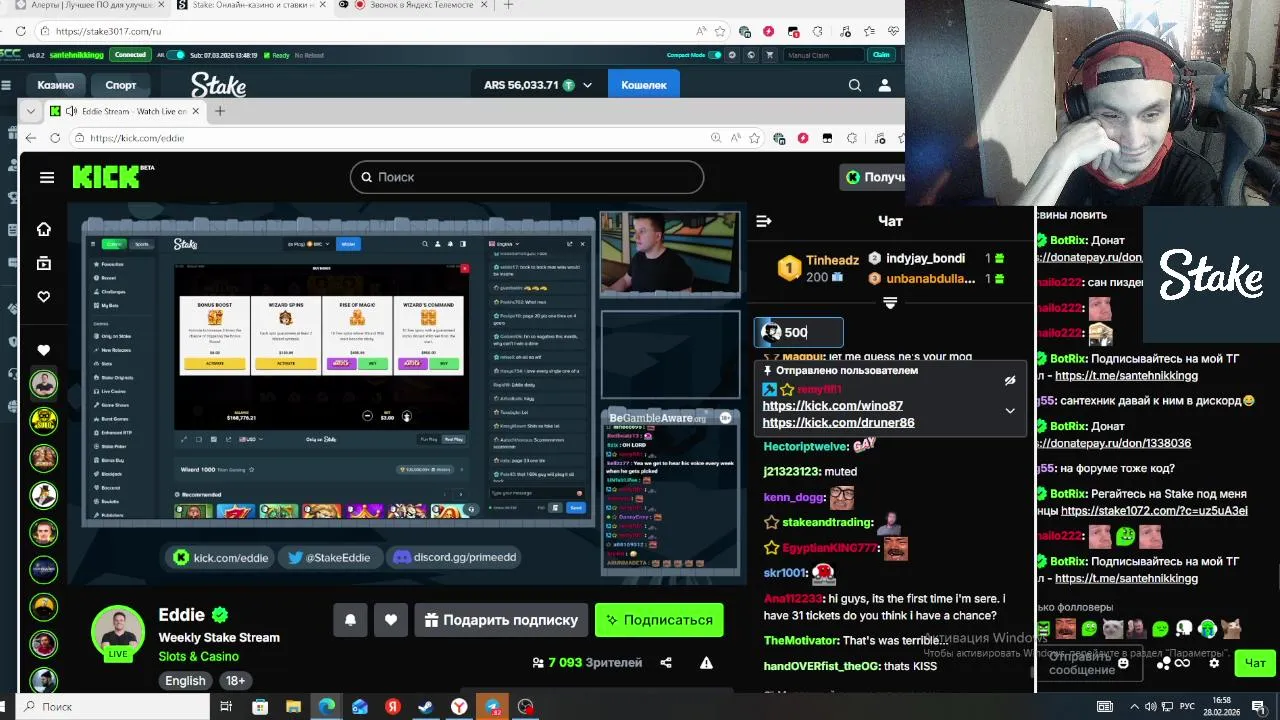This screenshot has width=1280, height=720.
Task: Open Telegram from the taskbar
Action: [x=492, y=707]
